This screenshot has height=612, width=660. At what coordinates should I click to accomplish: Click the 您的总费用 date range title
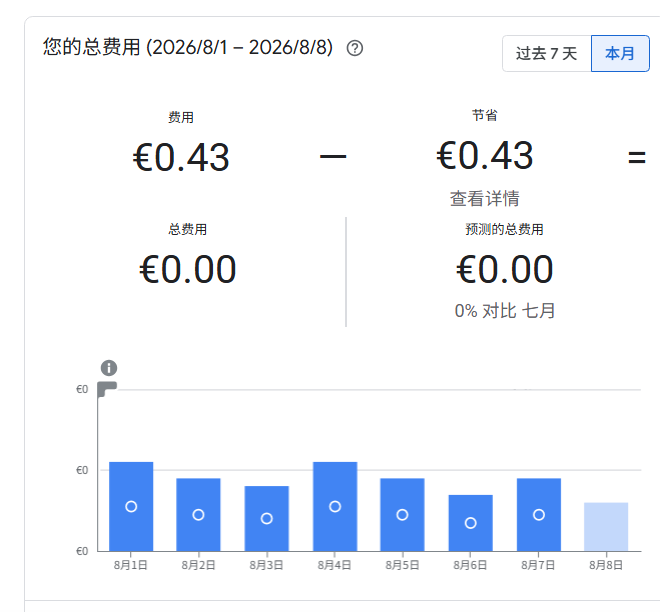pos(188,47)
